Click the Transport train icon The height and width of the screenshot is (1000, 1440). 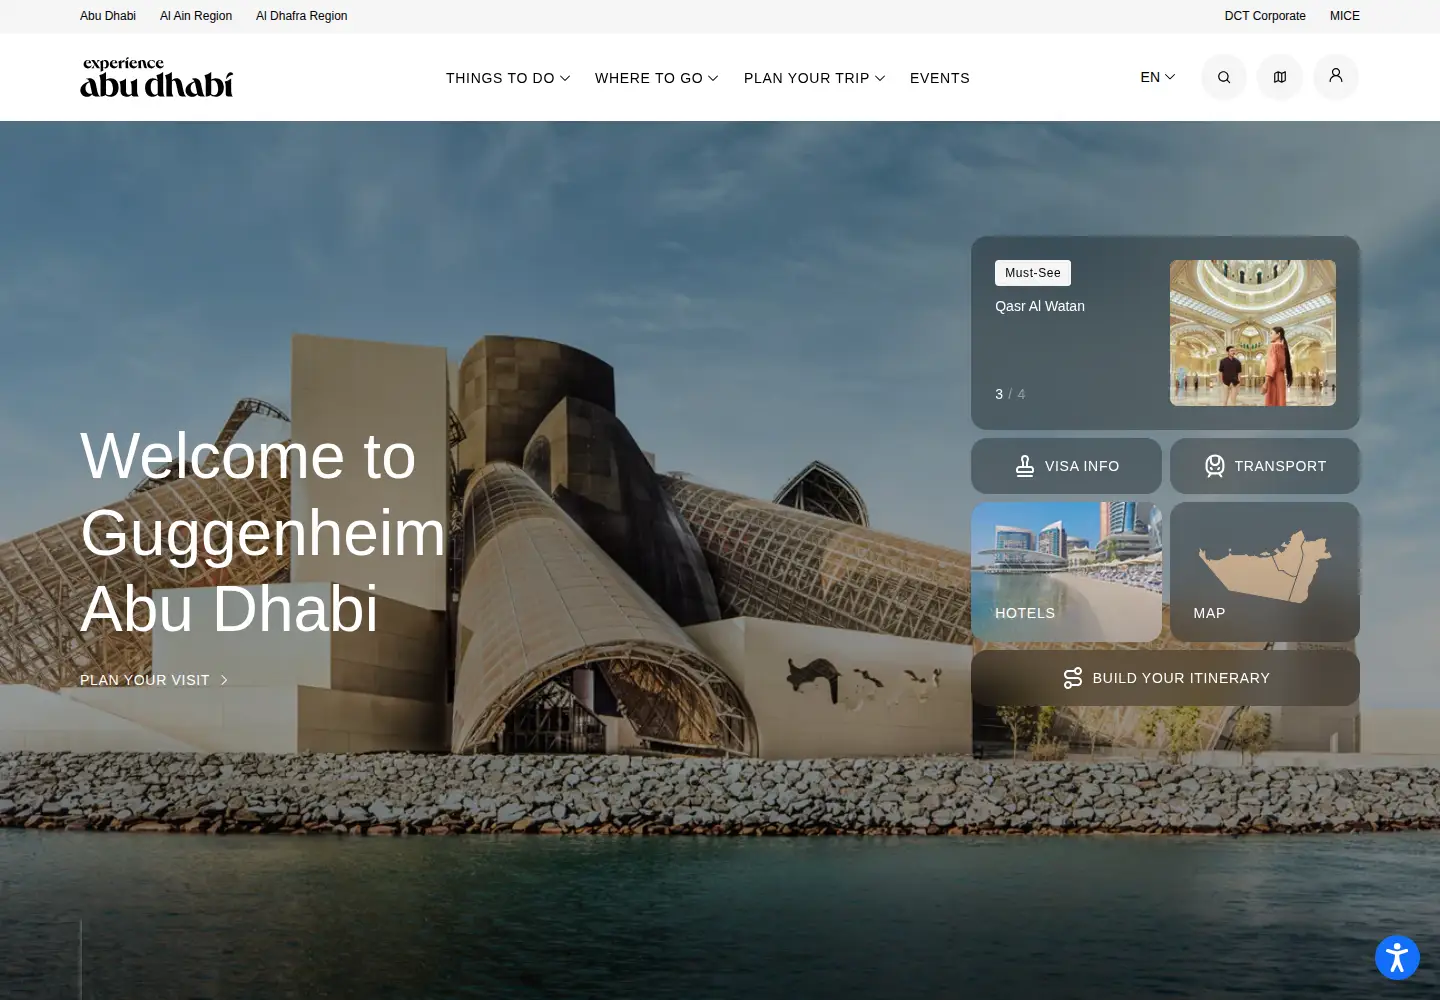coord(1214,466)
